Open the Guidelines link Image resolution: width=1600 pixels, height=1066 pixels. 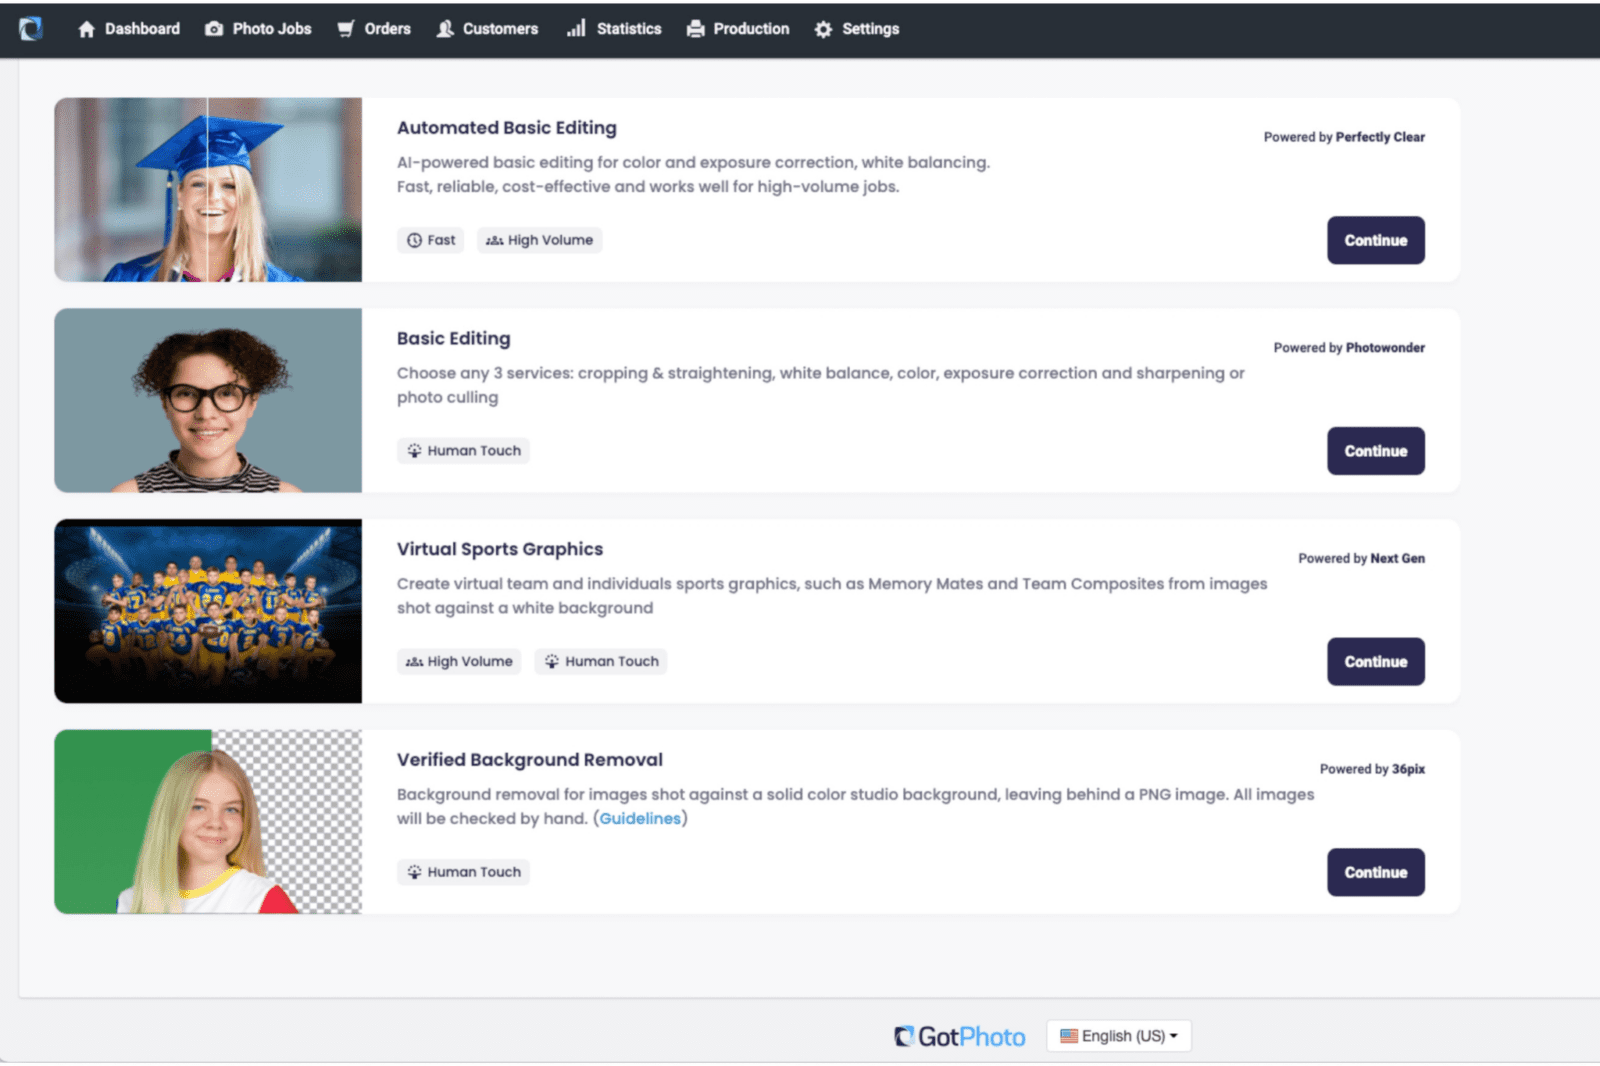640,818
